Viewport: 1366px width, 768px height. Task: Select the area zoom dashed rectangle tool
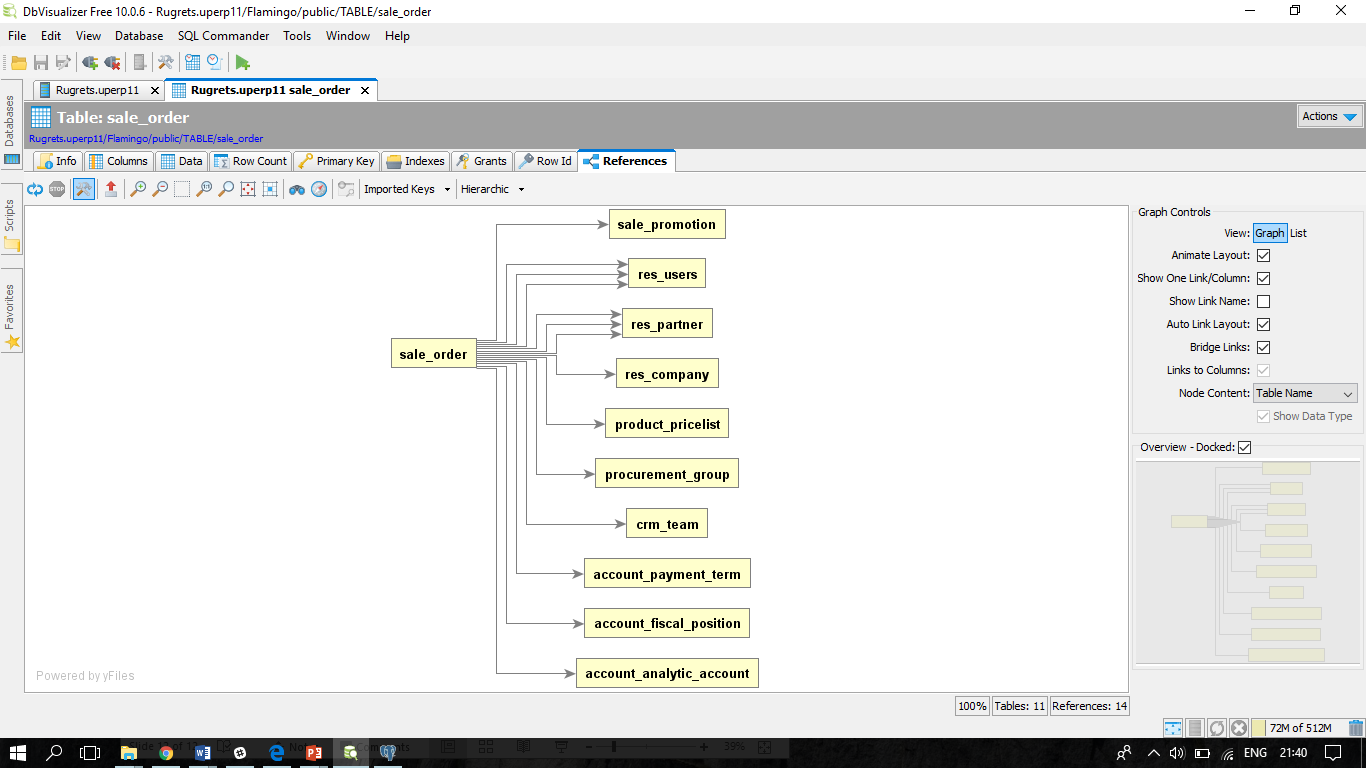pyautogui.click(x=182, y=189)
